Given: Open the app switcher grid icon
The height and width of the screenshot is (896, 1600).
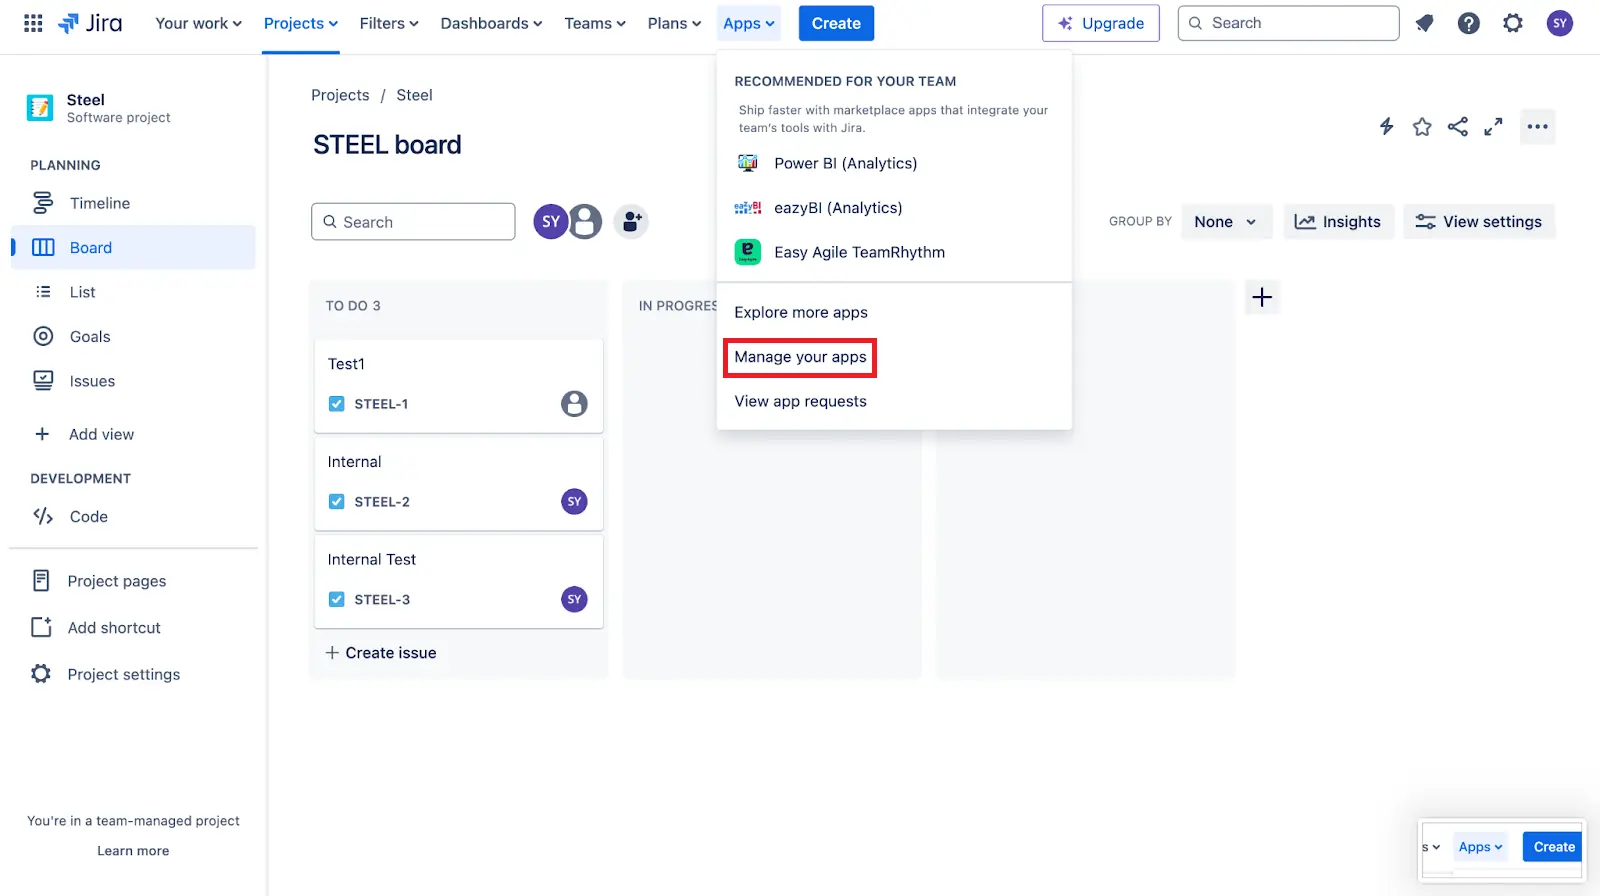Looking at the screenshot, I should [33, 23].
